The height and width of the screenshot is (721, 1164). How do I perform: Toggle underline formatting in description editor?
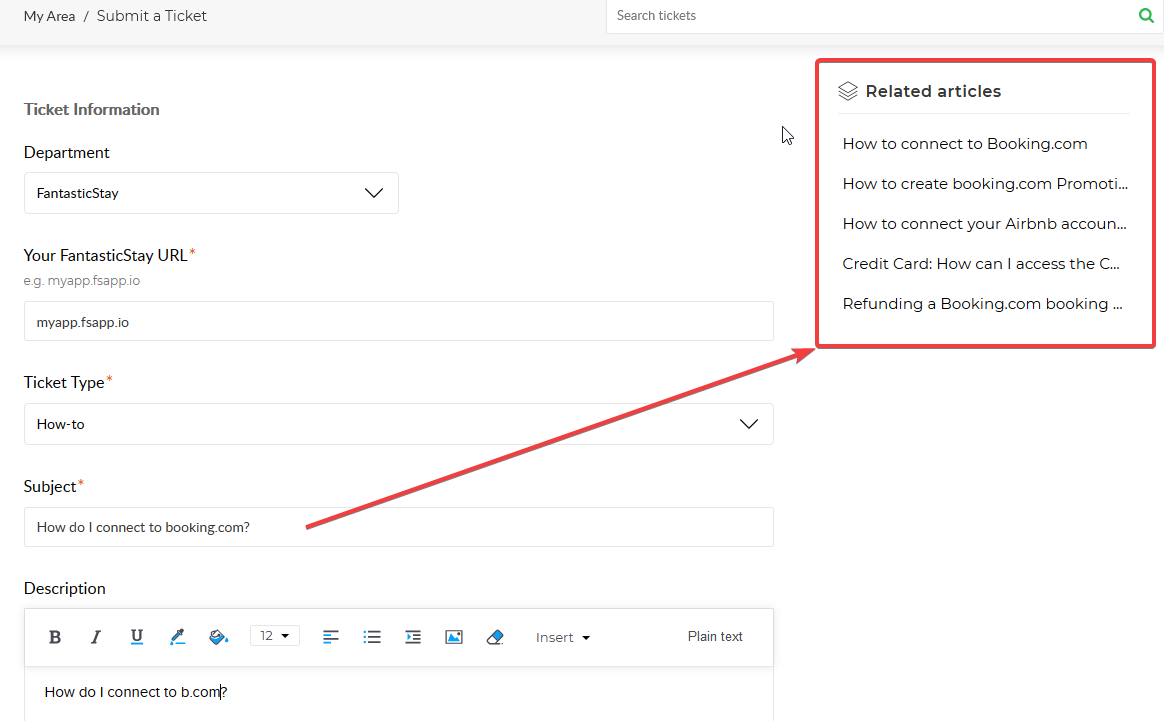[x=137, y=637]
